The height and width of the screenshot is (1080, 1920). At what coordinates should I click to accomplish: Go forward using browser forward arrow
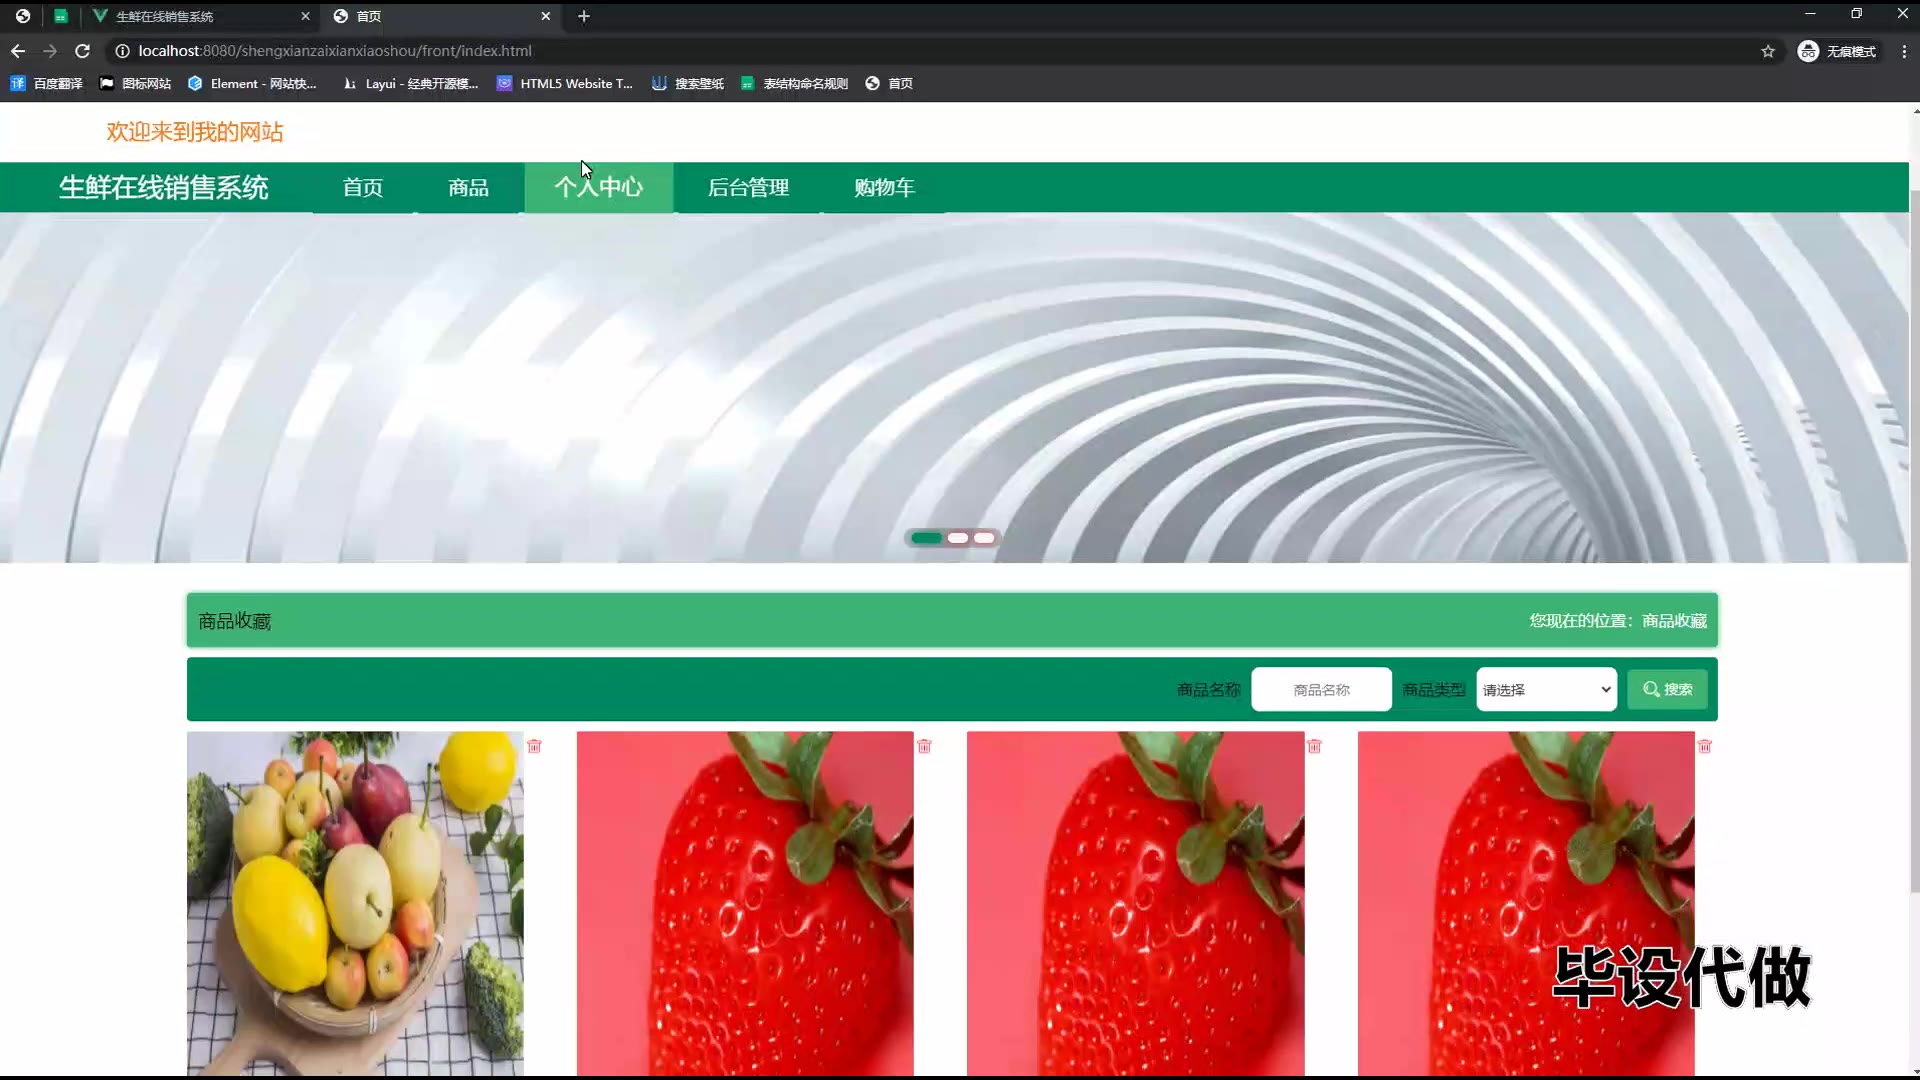pyautogui.click(x=50, y=51)
